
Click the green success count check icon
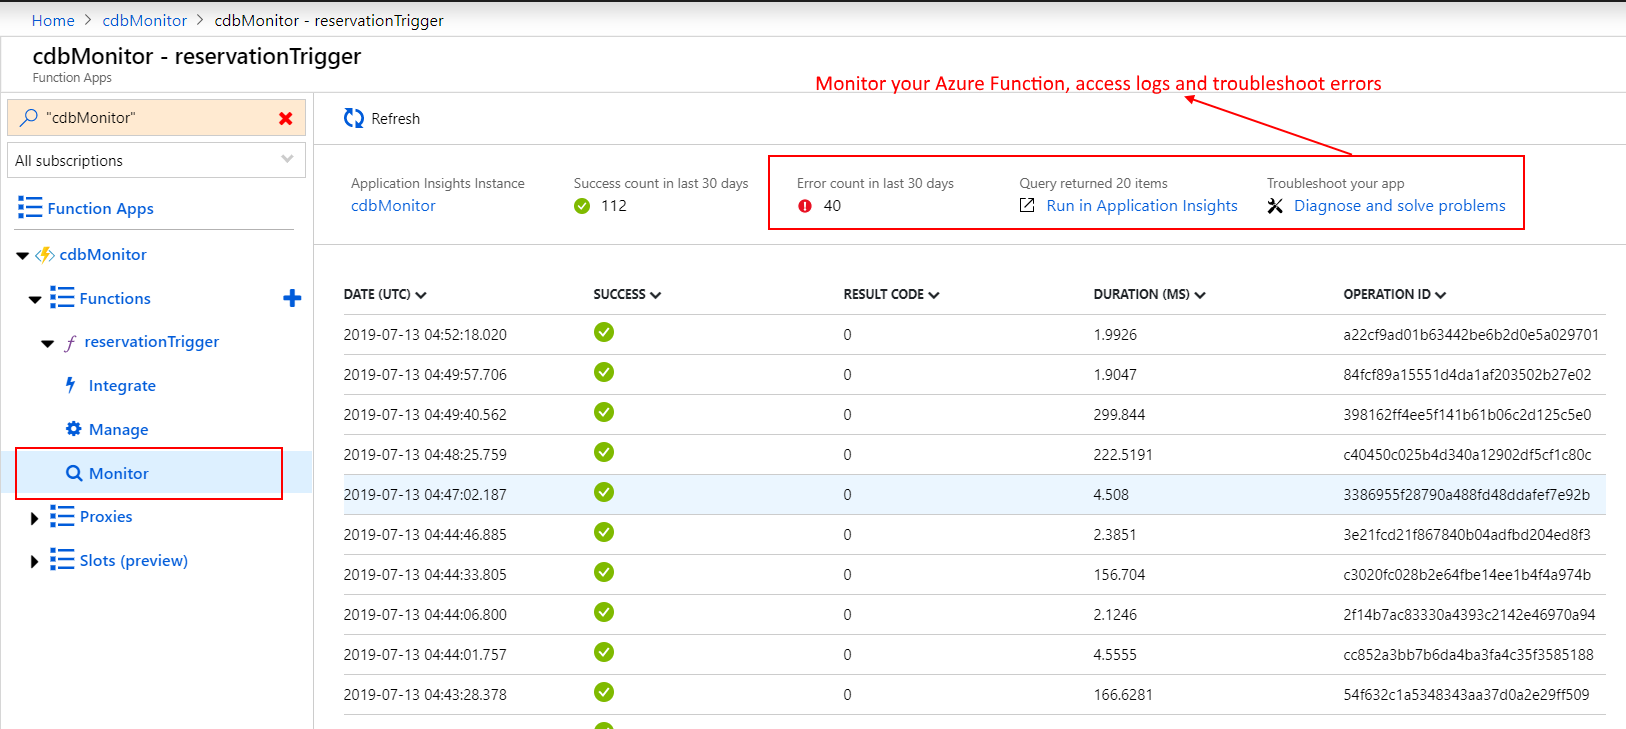point(582,206)
